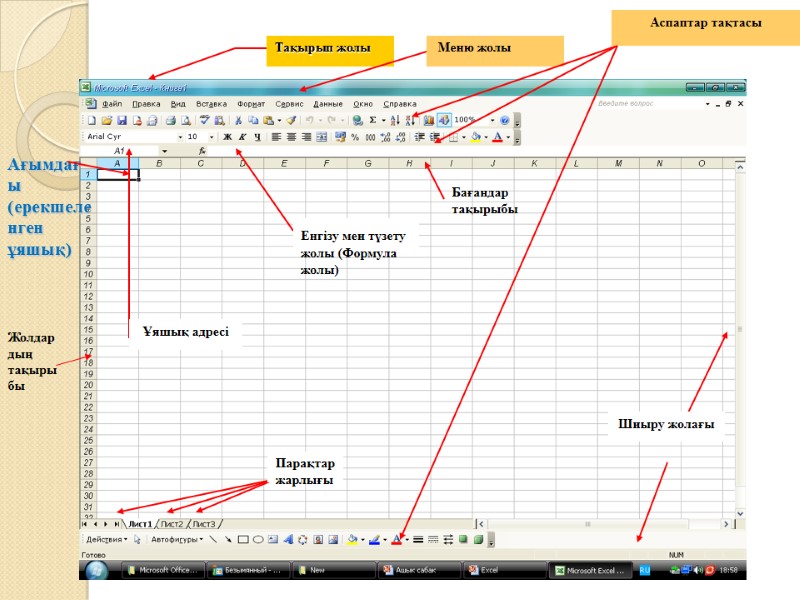Expand the Name Box dropdown arrow
Screen dimensions: 800x600
pos(164,151)
